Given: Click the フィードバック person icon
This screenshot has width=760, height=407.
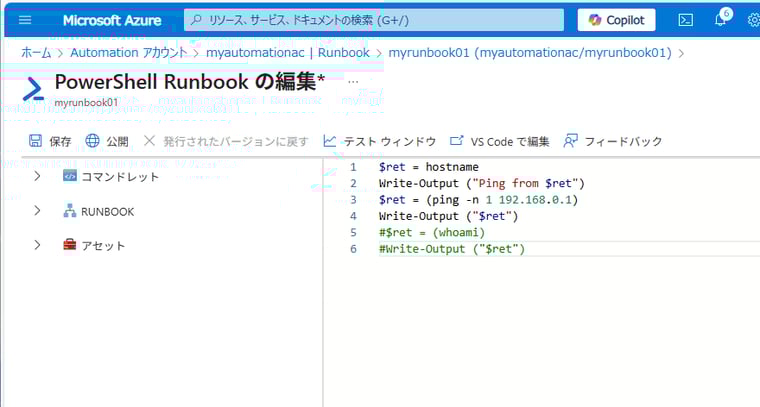Looking at the screenshot, I should pyautogui.click(x=570, y=141).
